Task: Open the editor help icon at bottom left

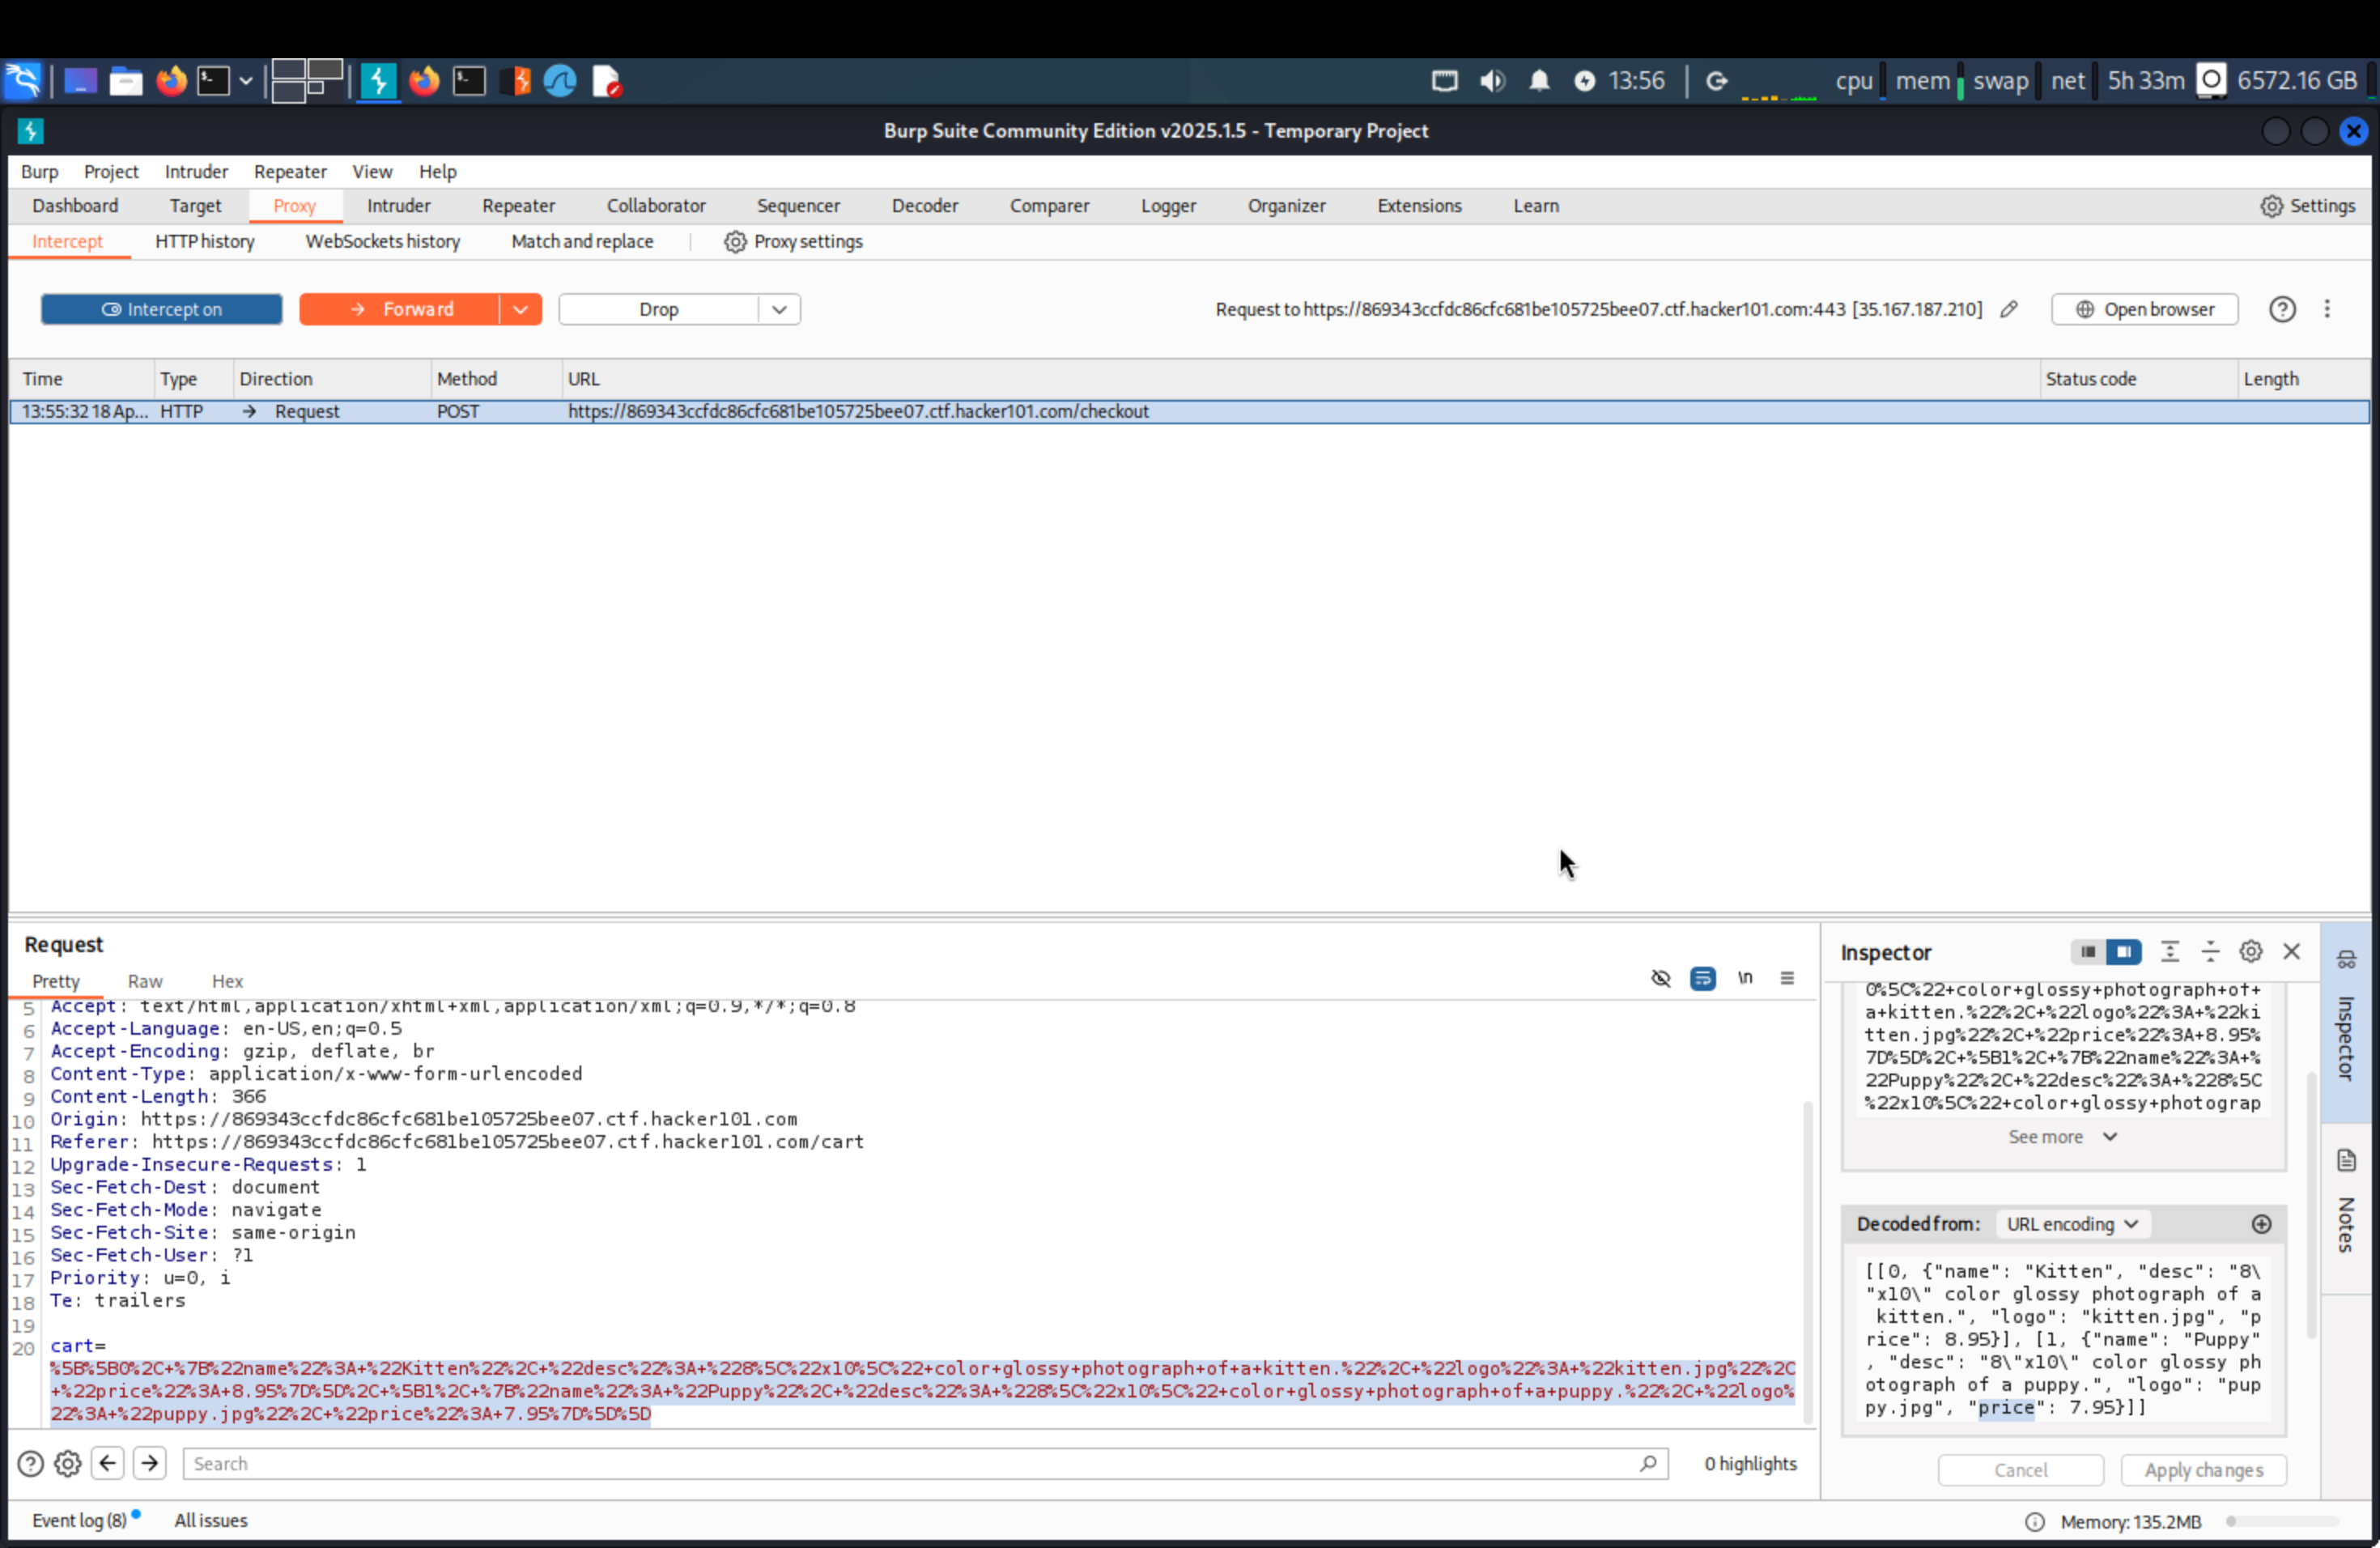Action: (31, 1463)
